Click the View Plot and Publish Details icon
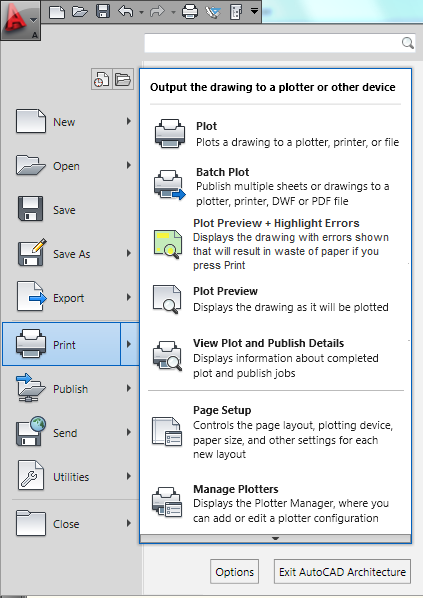Viewport: 423px width, 598px height. coord(167,356)
